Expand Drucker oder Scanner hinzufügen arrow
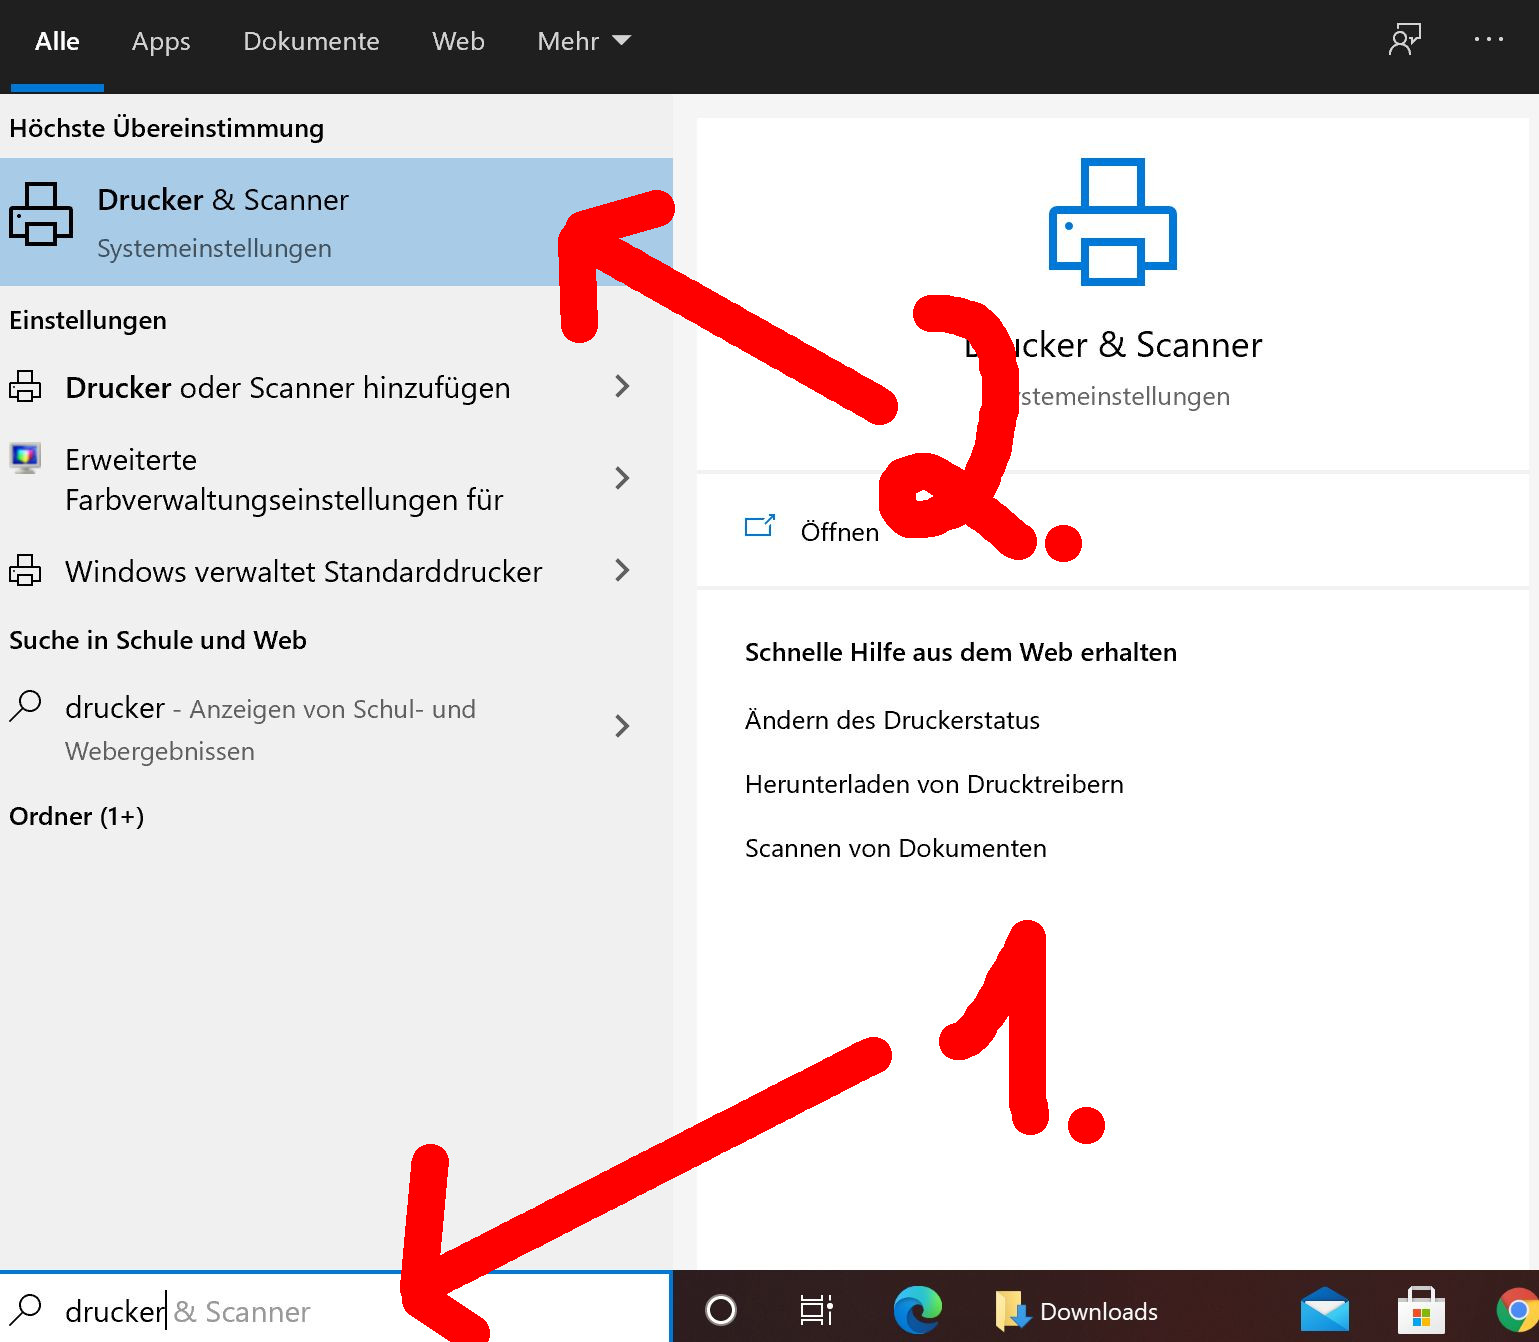Viewport: 1539px width, 1342px height. [x=622, y=387]
